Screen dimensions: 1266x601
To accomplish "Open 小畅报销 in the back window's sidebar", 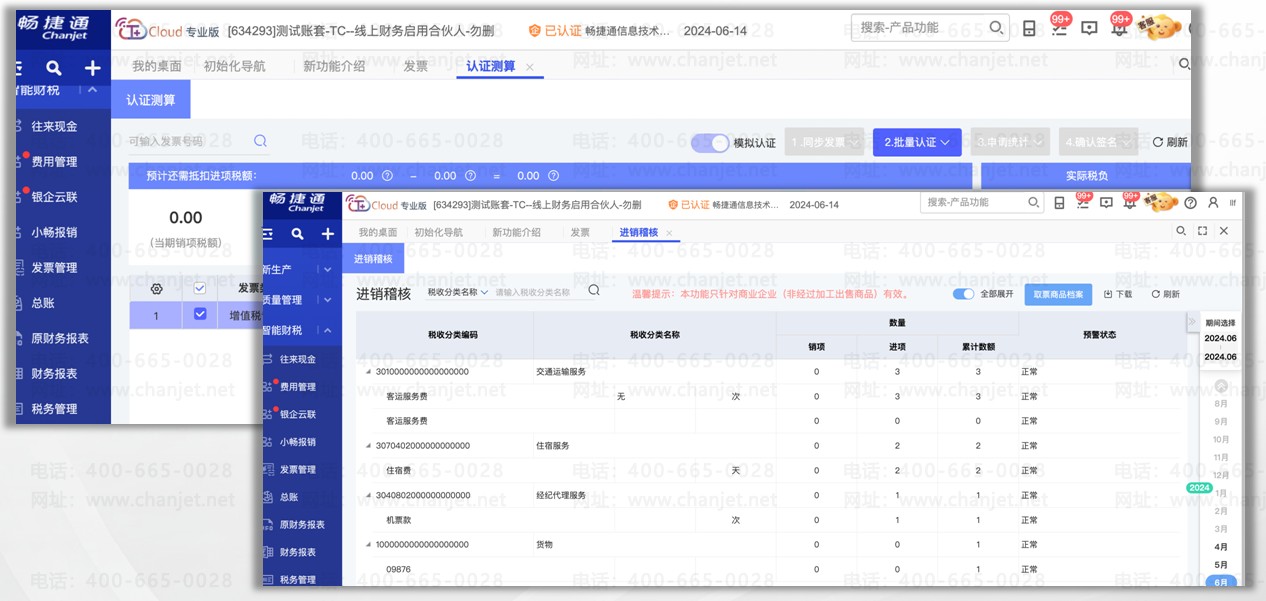I will [x=54, y=232].
